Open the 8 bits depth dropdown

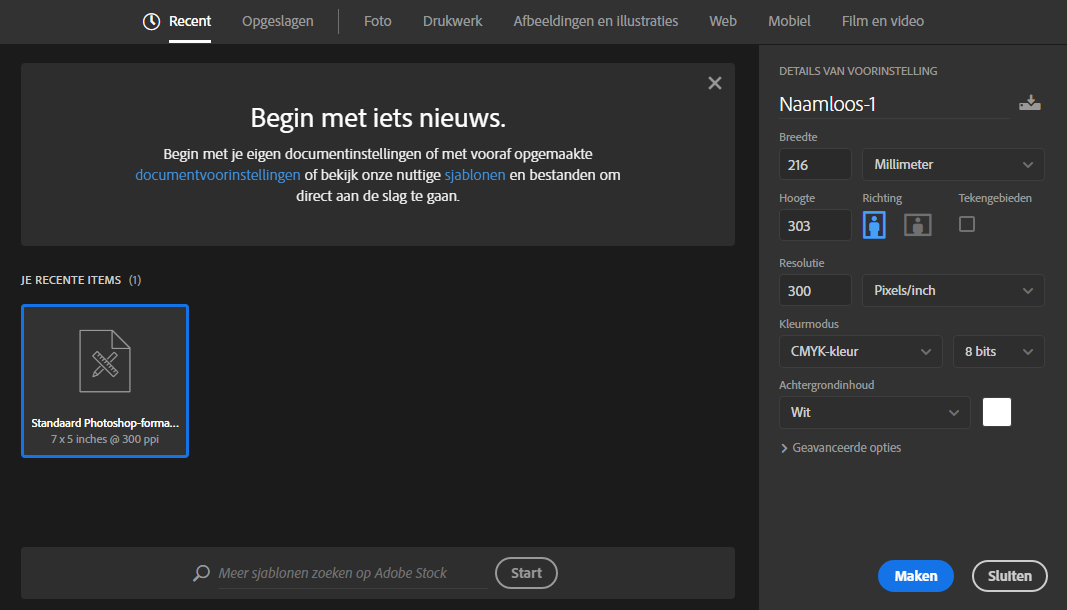point(998,351)
